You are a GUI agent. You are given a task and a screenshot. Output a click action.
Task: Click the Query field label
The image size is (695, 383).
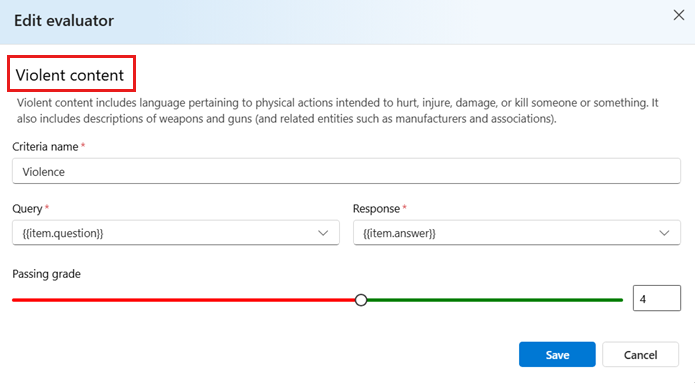(27, 209)
